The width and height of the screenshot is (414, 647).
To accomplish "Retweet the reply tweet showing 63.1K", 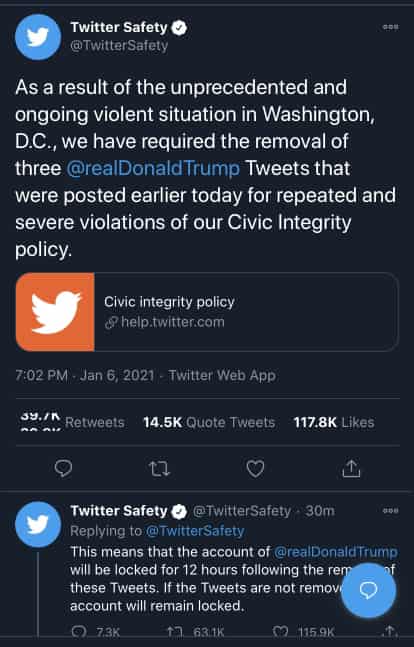I will click(195, 632).
